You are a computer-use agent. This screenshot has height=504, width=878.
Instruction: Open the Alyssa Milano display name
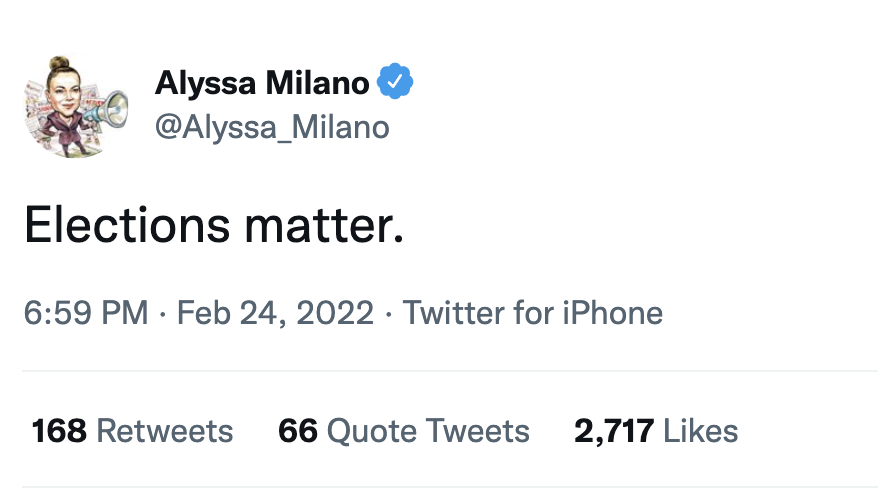262,83
